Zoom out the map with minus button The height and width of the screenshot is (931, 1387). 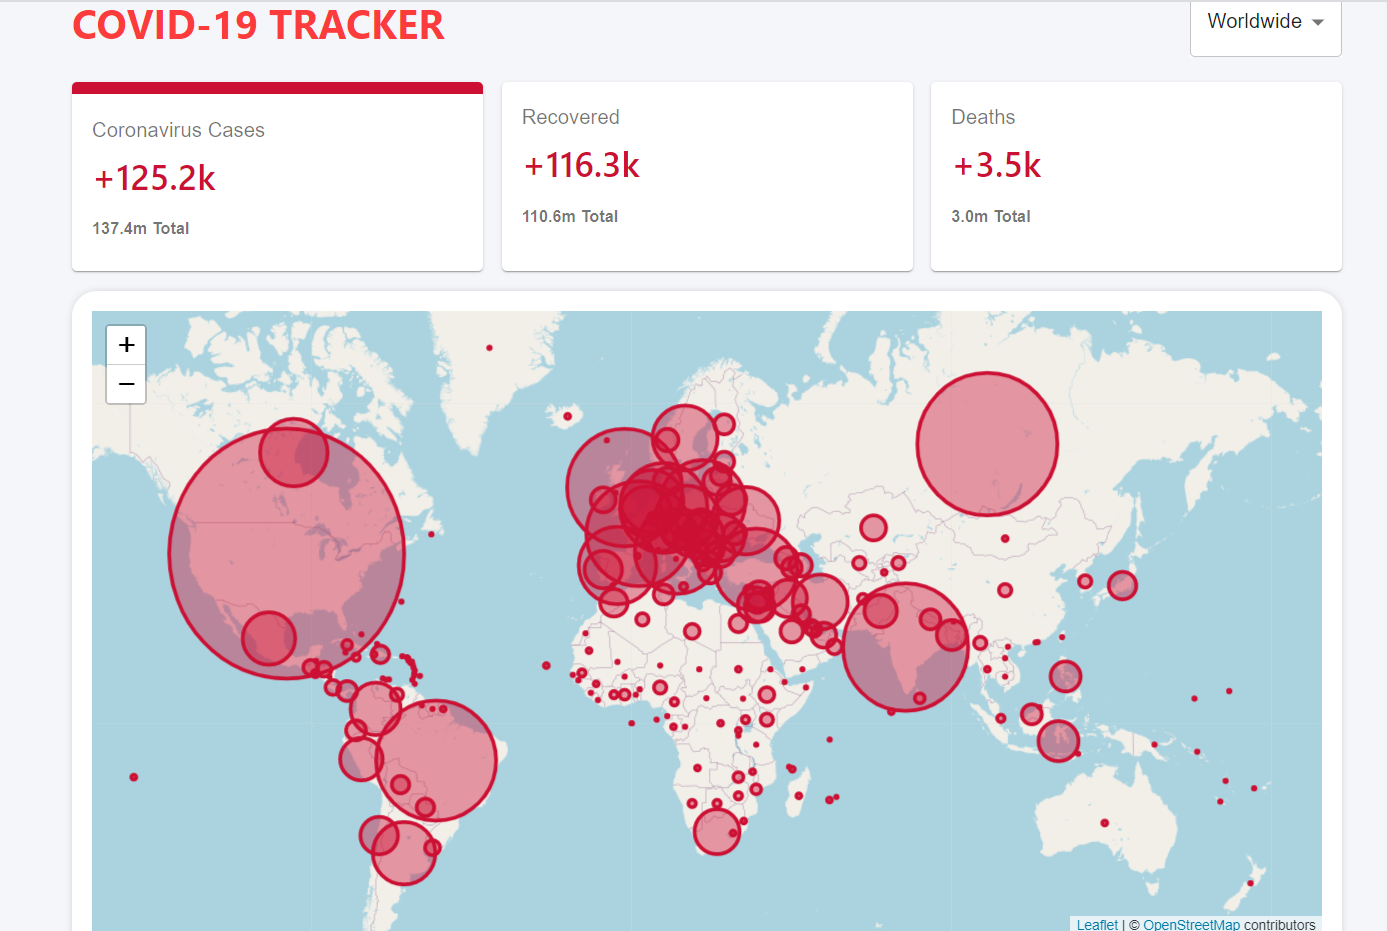coord(126,384)
